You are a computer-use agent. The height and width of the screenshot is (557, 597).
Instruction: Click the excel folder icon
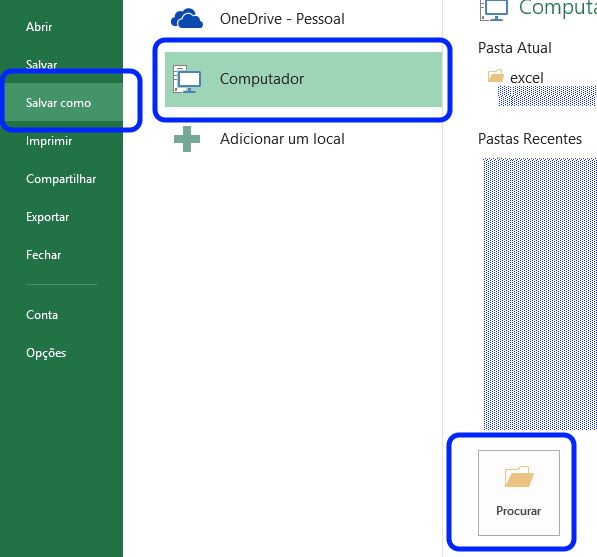point(496,76)
